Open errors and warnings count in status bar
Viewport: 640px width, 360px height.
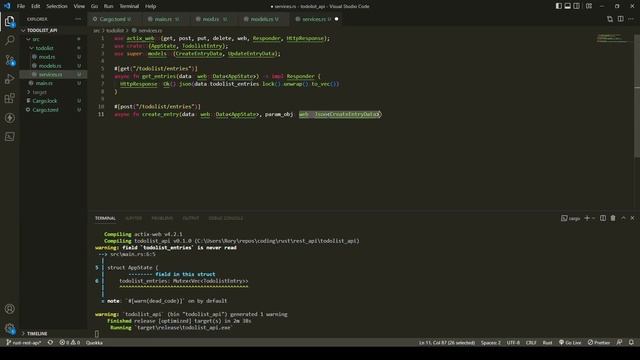(70, 342)
